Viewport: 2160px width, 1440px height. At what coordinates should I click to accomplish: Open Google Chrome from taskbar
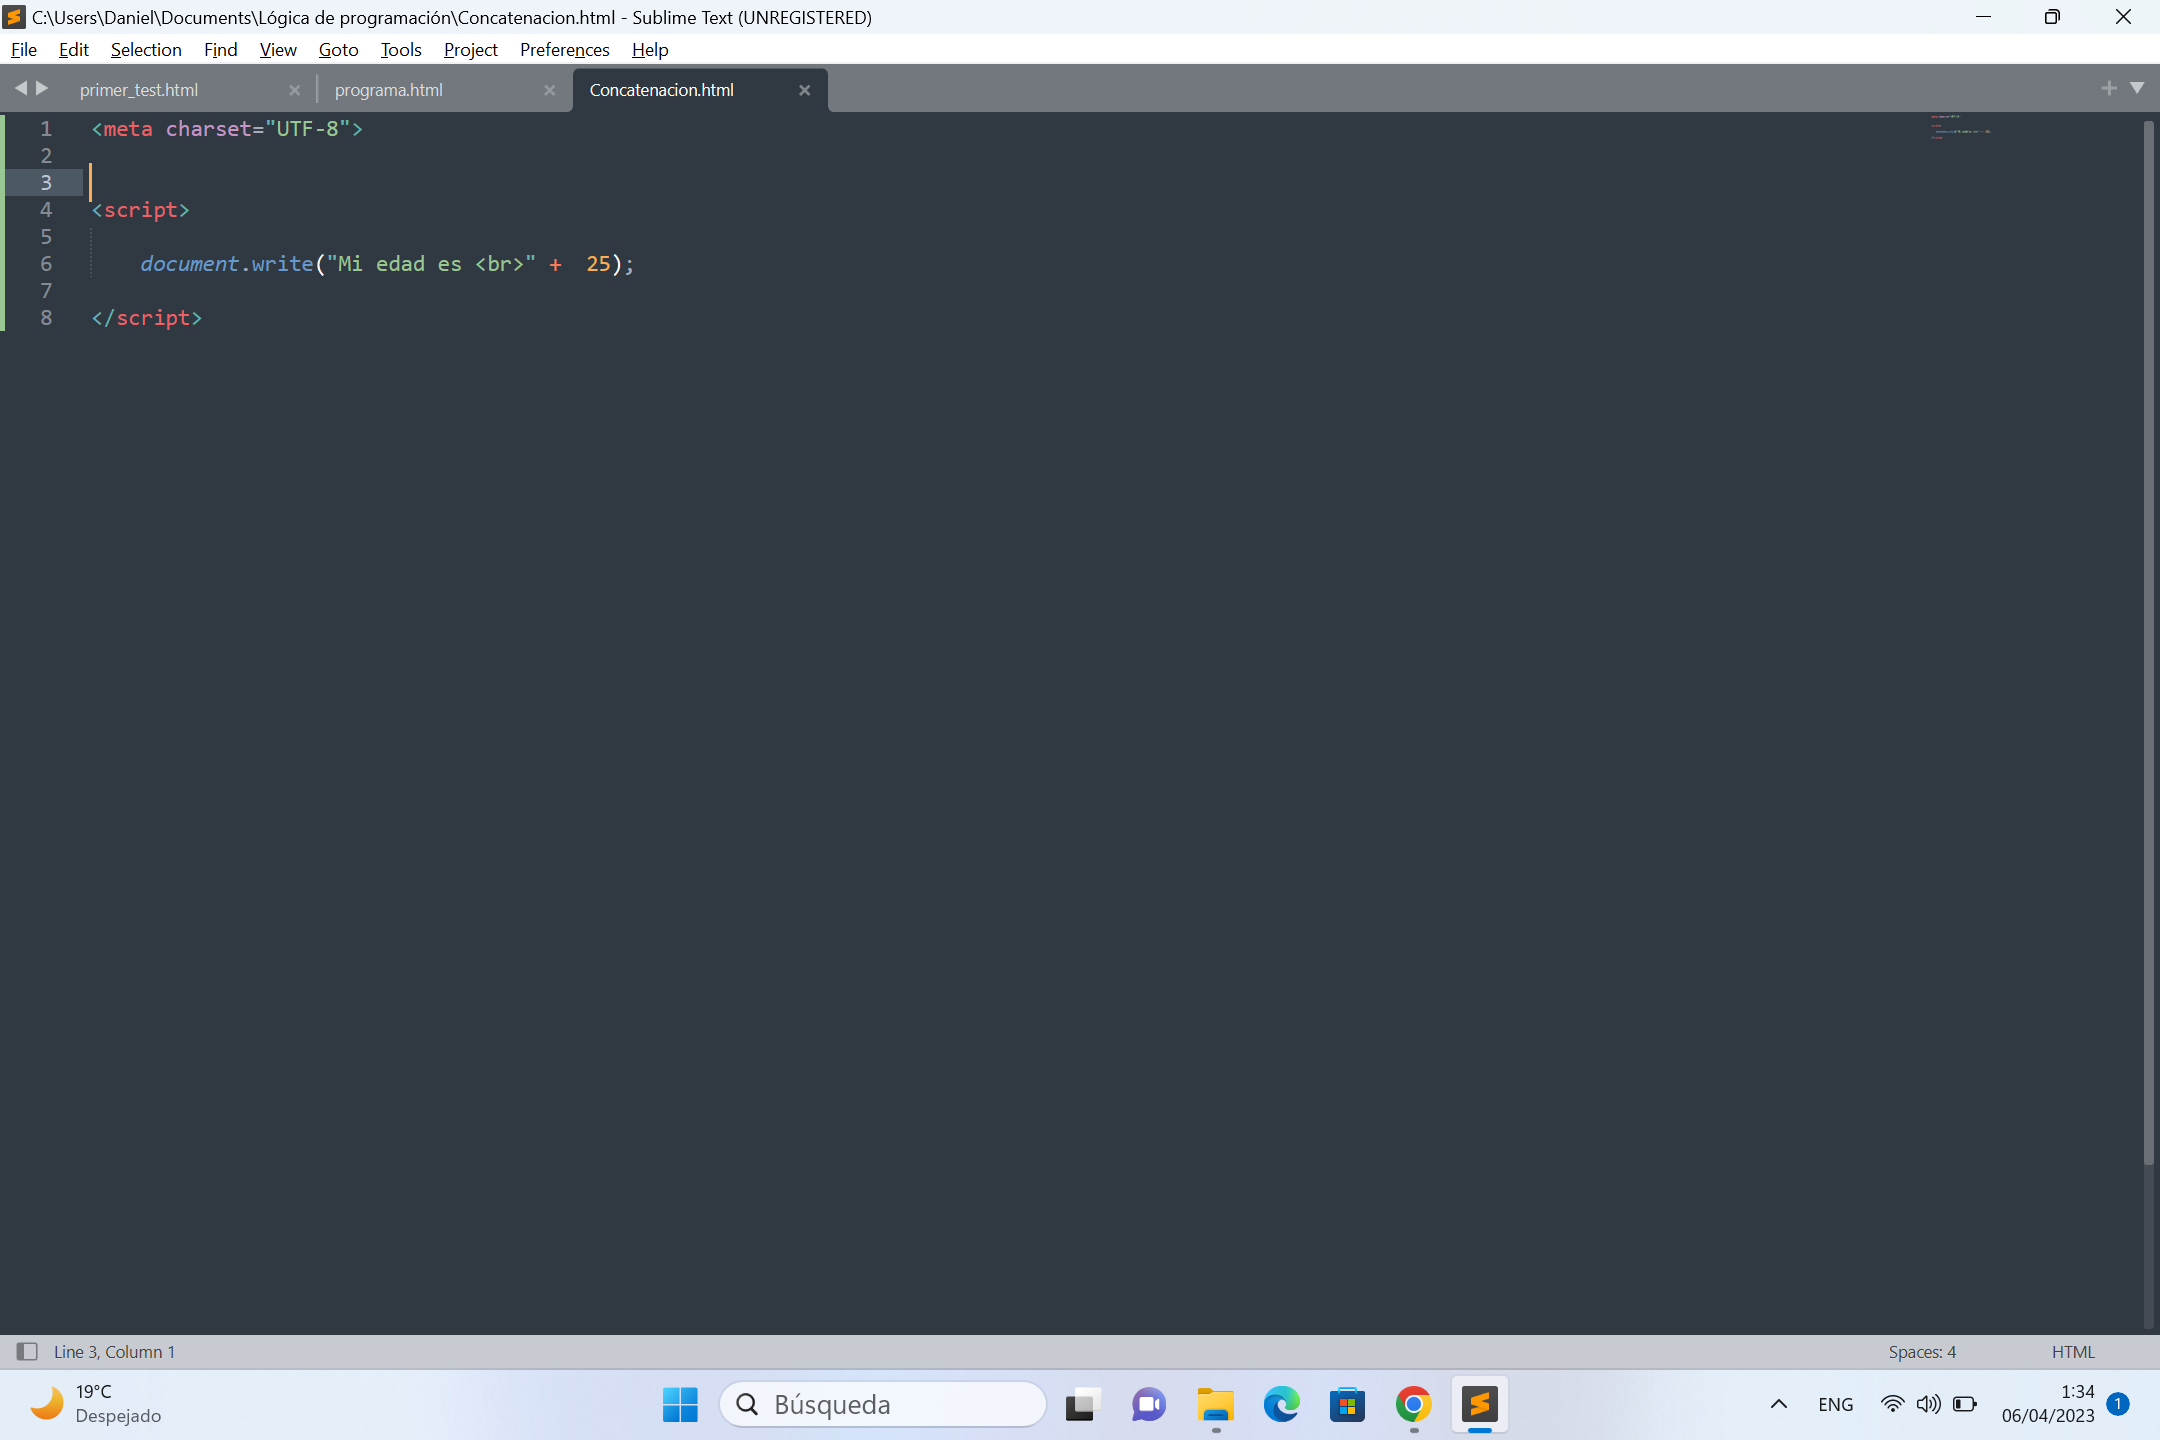tap(1413, 1405)
